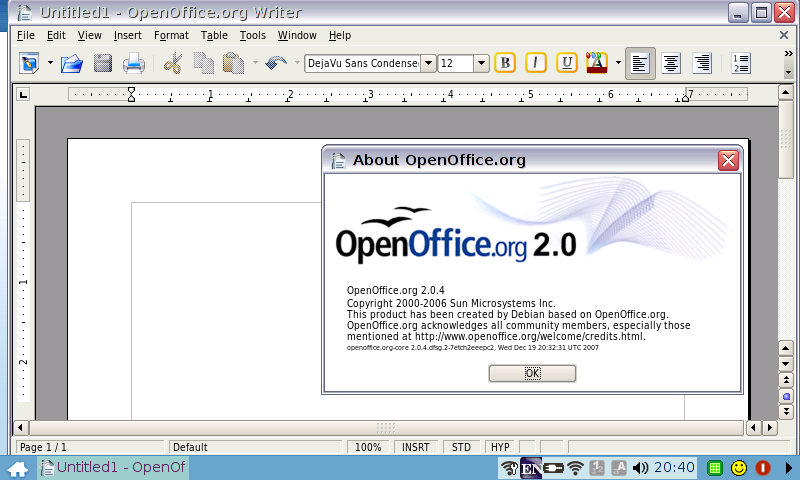Toggle Align Left paragraph button
The image size is (800, 480).
(640, 63)
